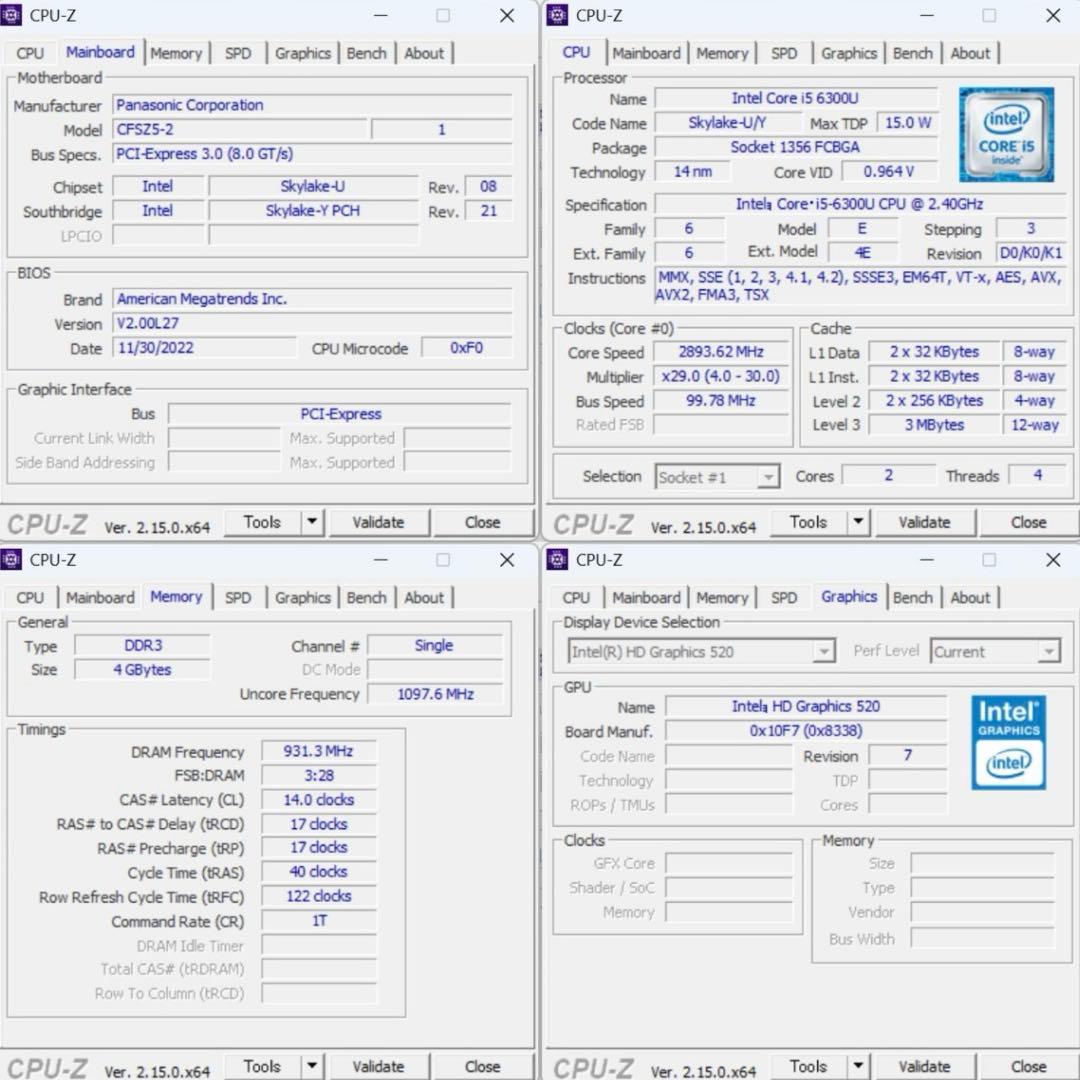Open the Intel(R) HD Graphics 520 device dropdown
This screenshot has width=1080, height=1080.
coord(823,652)
